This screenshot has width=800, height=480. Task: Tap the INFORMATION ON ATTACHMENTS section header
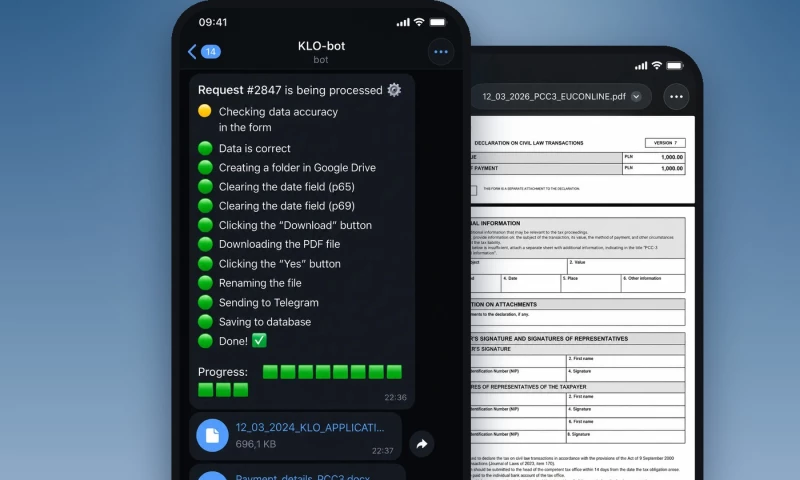(x=578, y=304)
